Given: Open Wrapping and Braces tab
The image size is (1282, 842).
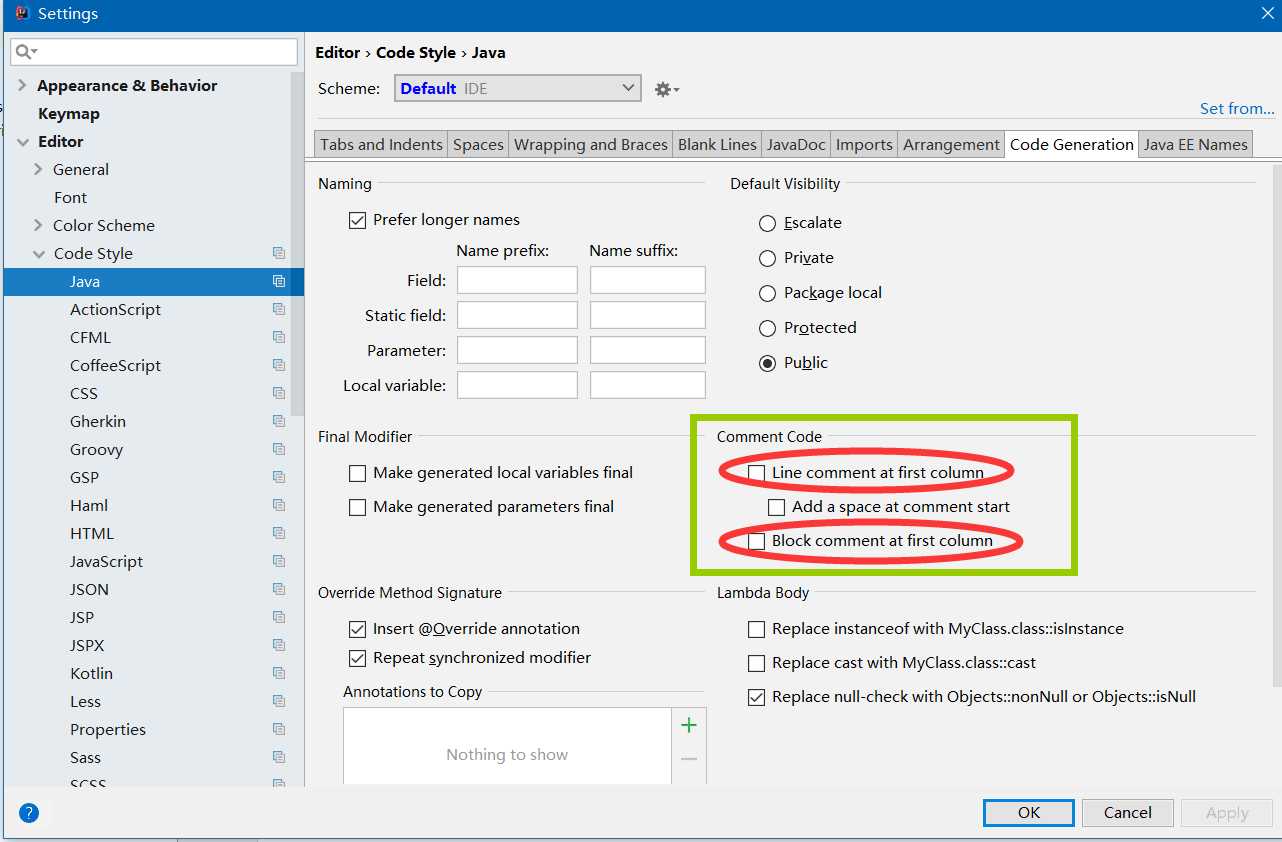Looking at the screenshot, I should [x=590, y=145].
